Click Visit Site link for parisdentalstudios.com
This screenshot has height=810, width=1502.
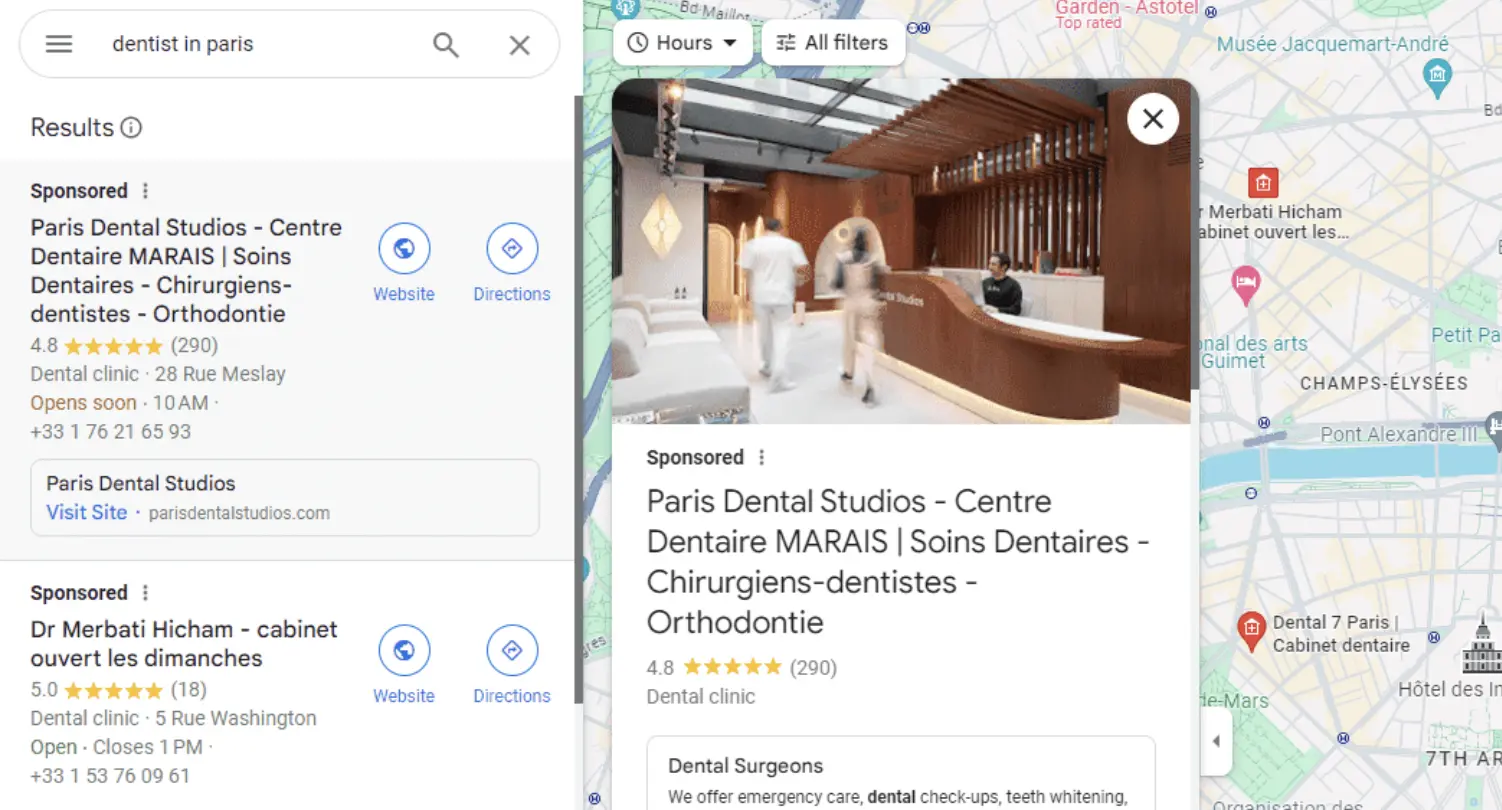click(x=87, y=513)
